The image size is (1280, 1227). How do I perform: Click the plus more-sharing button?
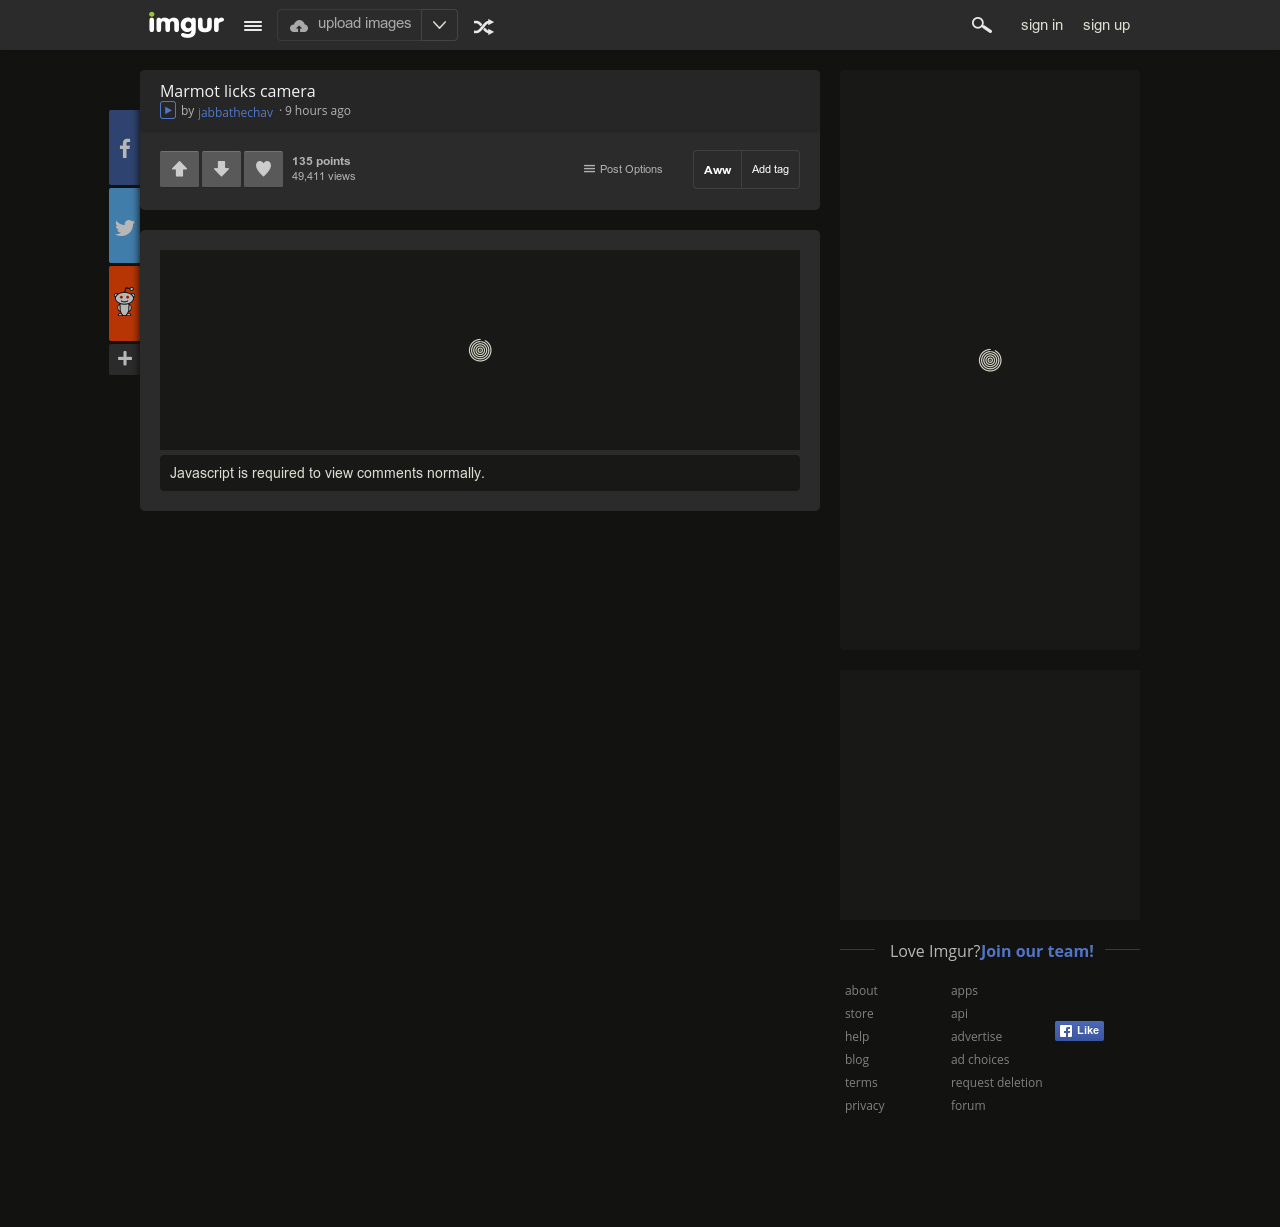[124, 359]
